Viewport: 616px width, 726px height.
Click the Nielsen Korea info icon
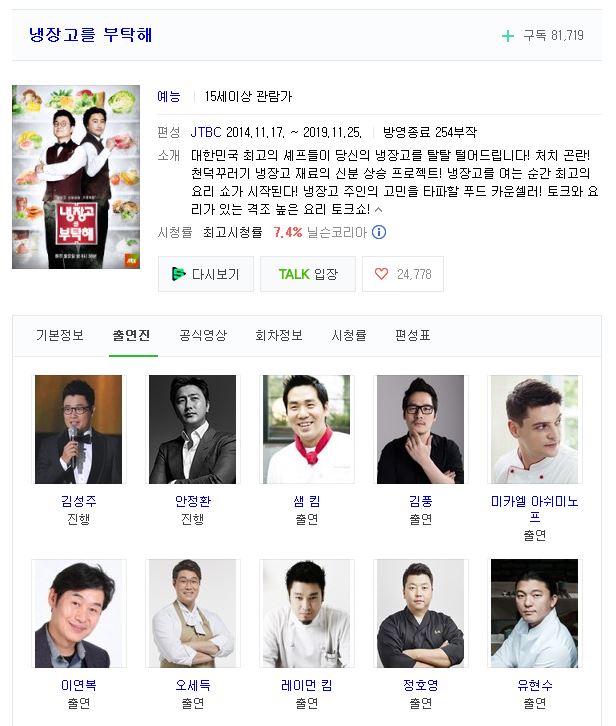(x=379, y=232)
